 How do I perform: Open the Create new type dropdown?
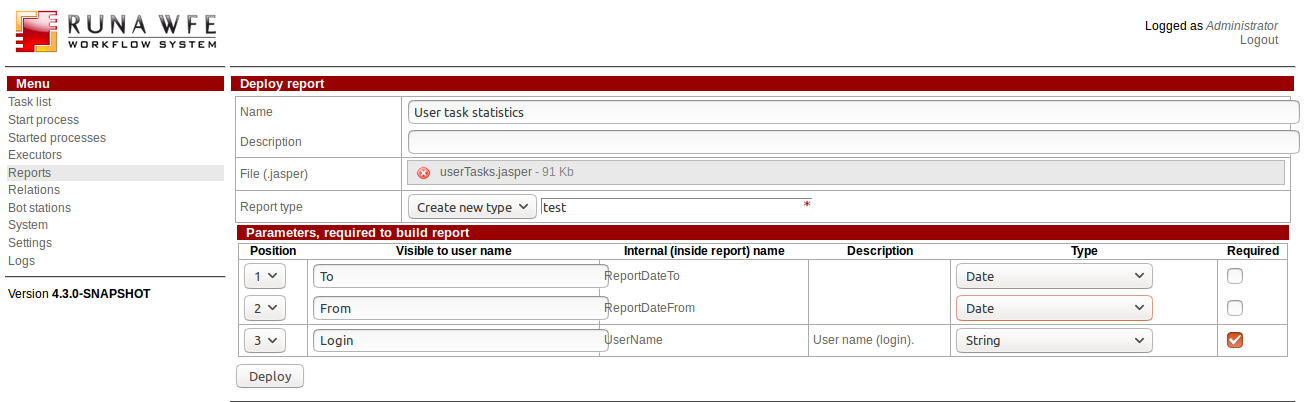[x=471, y=207]
